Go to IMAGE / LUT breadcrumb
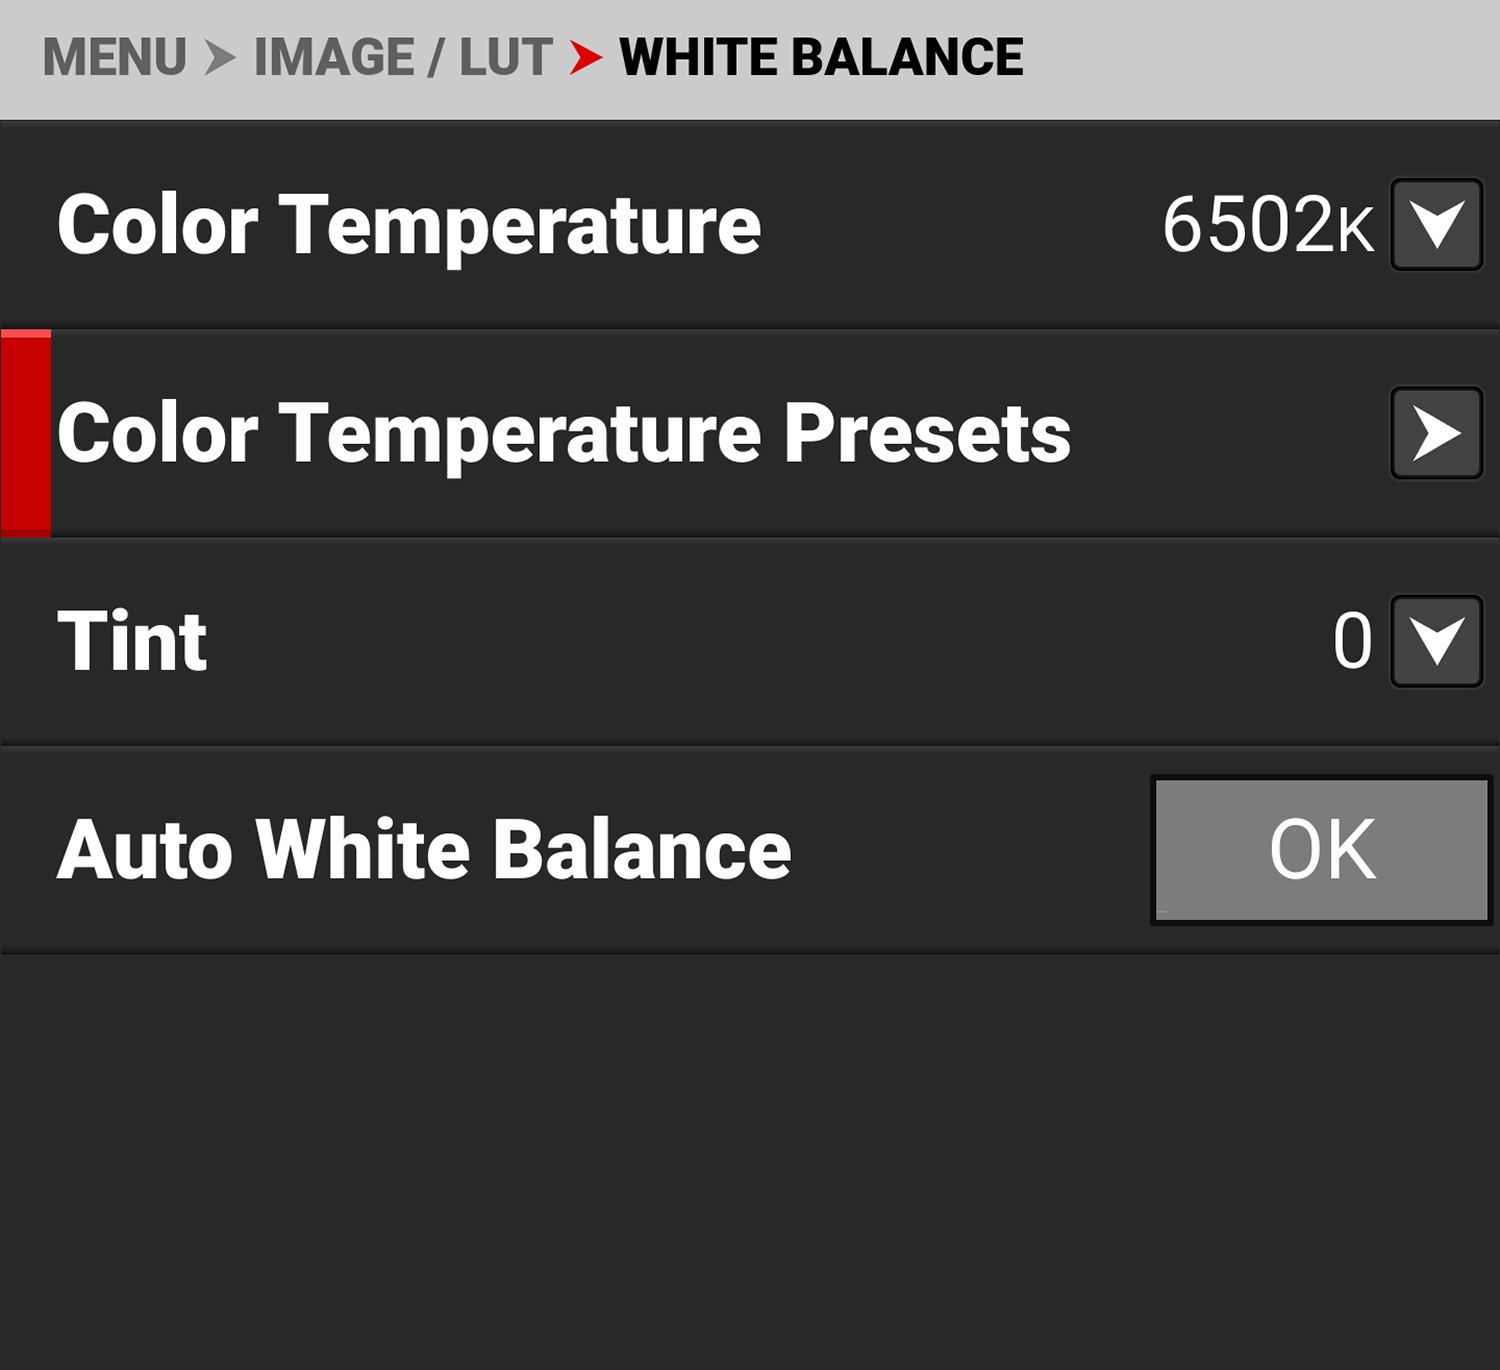This screenshot has width=1500, height=1370. click(x=399, y=57)
